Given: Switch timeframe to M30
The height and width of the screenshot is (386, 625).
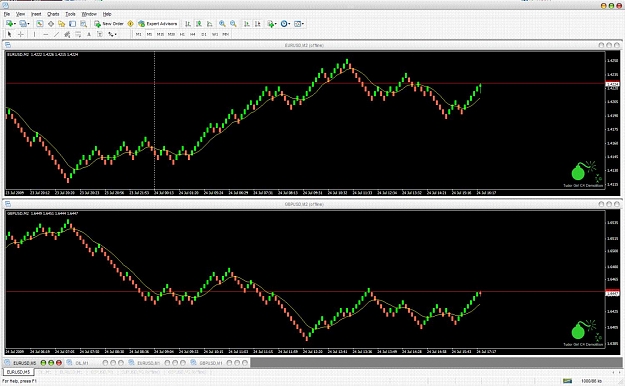Looking at the screenshot, I should (x=171, y=34).
